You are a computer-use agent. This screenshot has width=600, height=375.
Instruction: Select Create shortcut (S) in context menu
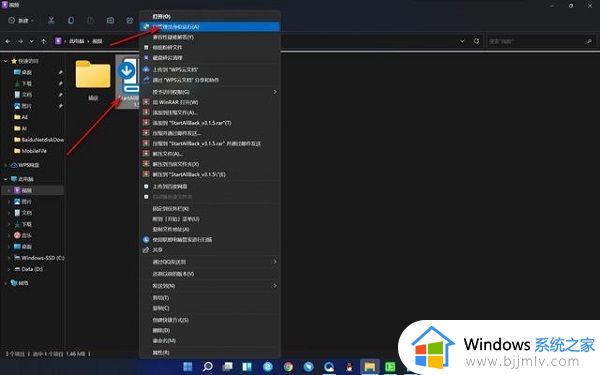click(x=170, y=320)
